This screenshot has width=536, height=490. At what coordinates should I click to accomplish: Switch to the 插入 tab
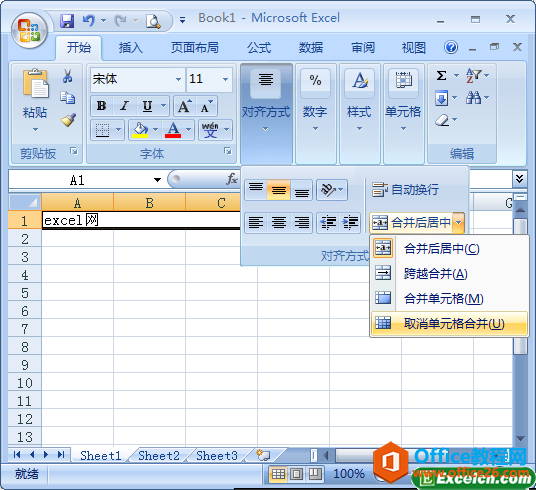pyautogui.click(x=131, y=48)
